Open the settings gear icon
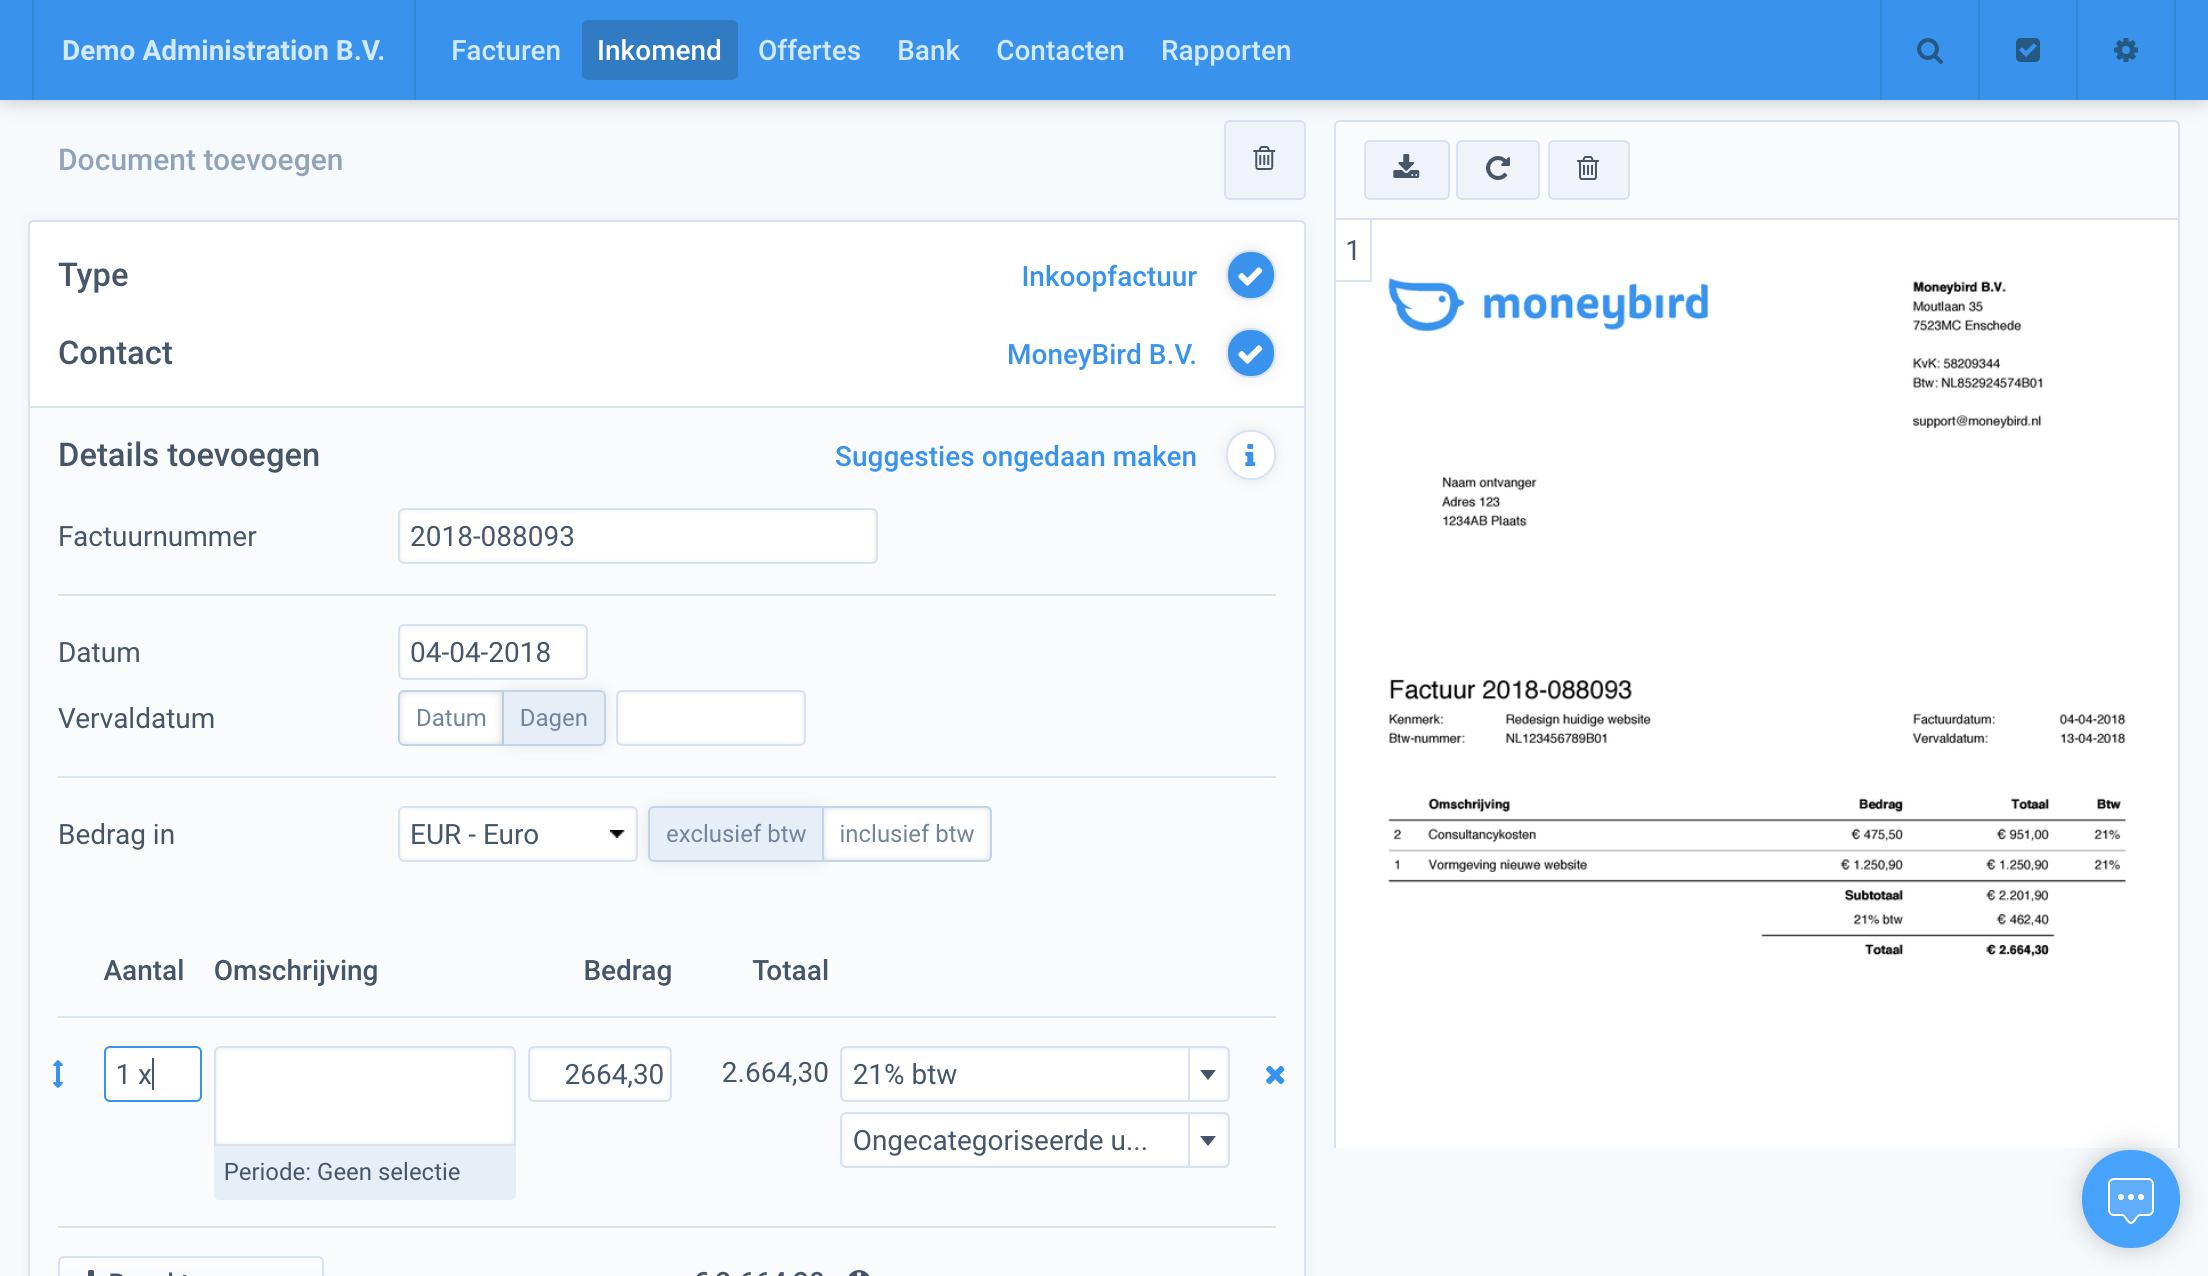Image resolution: width=2208 pixels, height=1276 pixels. 2125,51
